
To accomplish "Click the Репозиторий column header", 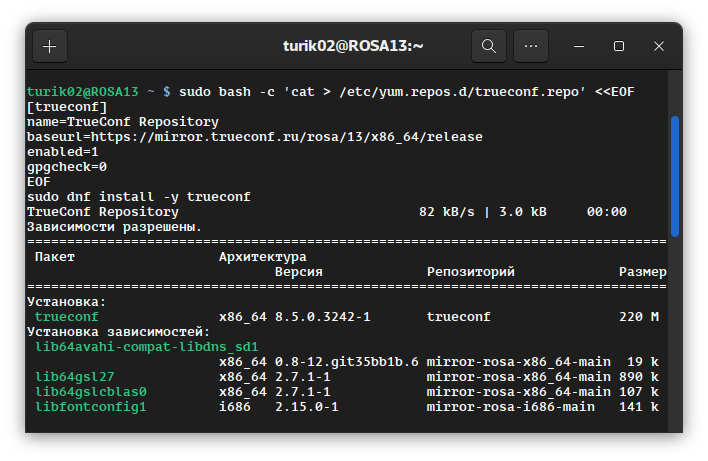I will point(470,272).
